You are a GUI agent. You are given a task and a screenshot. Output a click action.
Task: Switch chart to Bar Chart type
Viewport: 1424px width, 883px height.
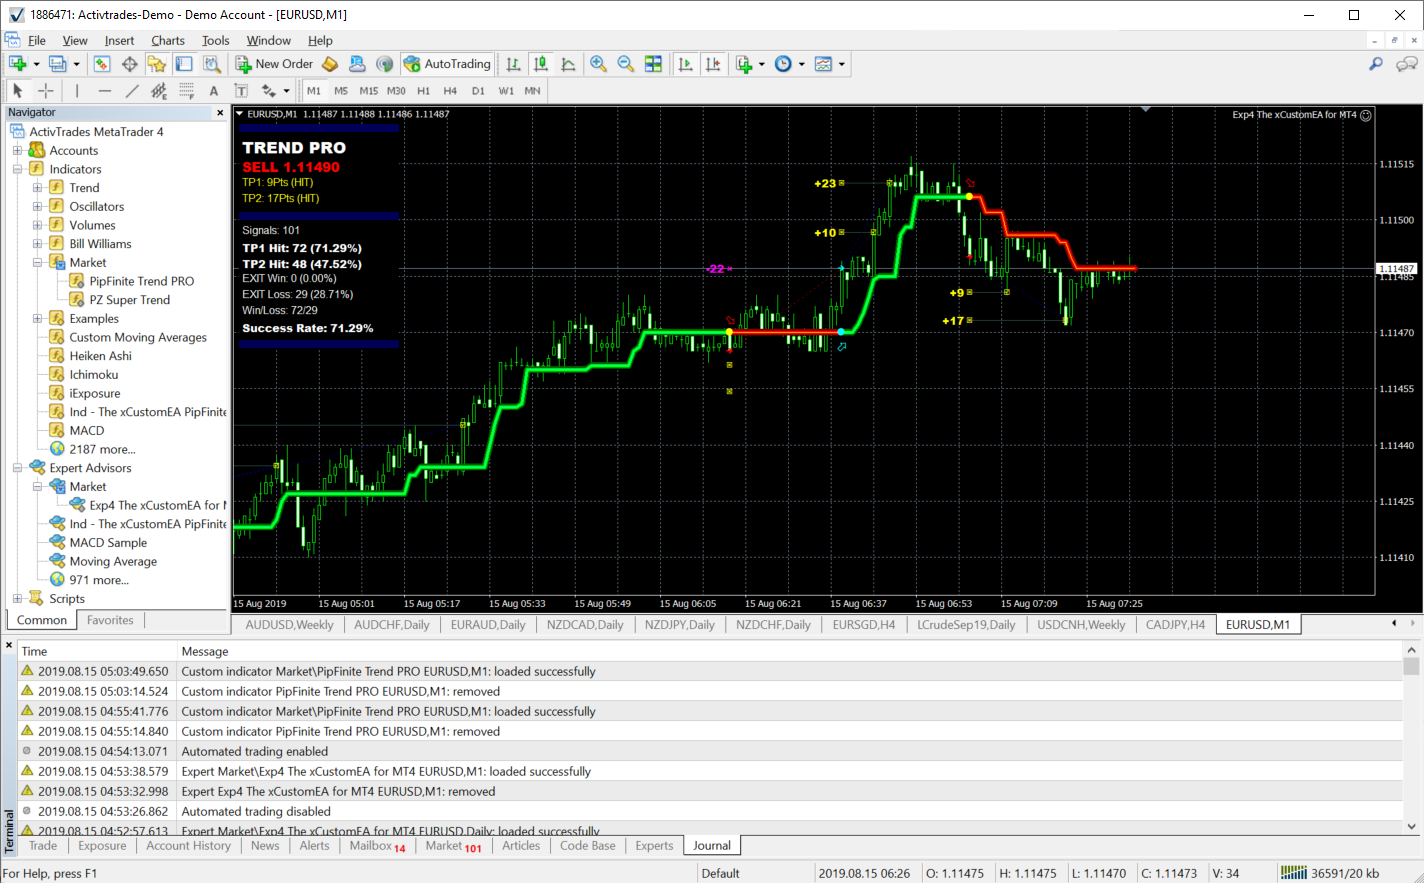point(513,64)
